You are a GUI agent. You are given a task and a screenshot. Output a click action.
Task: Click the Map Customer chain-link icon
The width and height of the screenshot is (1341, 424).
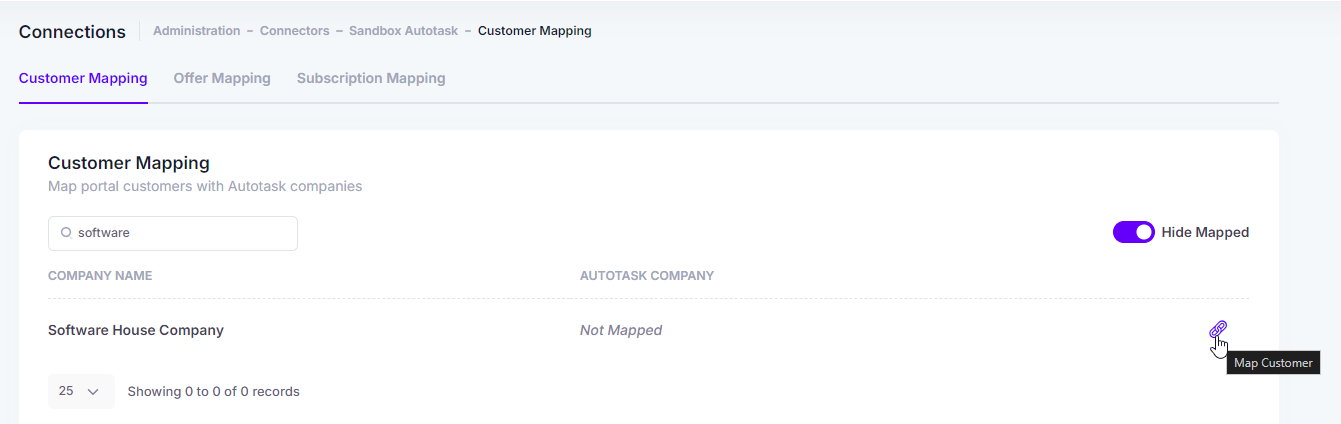[1218, 330]
